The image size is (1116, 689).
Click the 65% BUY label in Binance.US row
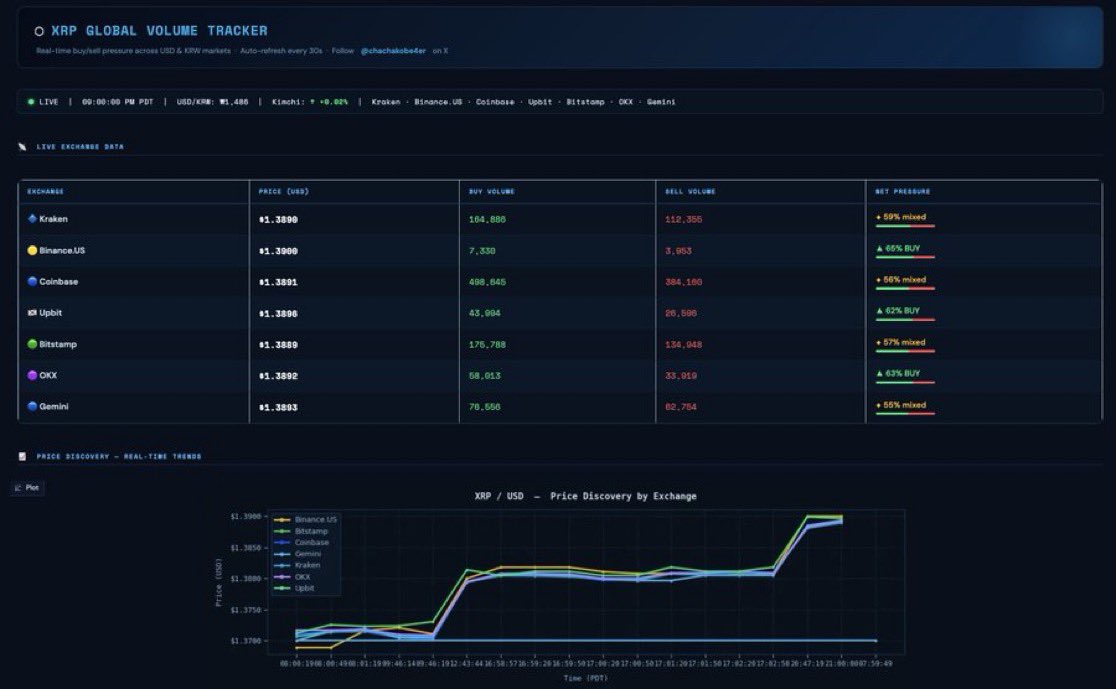pyautogui.click(x=898, y=248)
